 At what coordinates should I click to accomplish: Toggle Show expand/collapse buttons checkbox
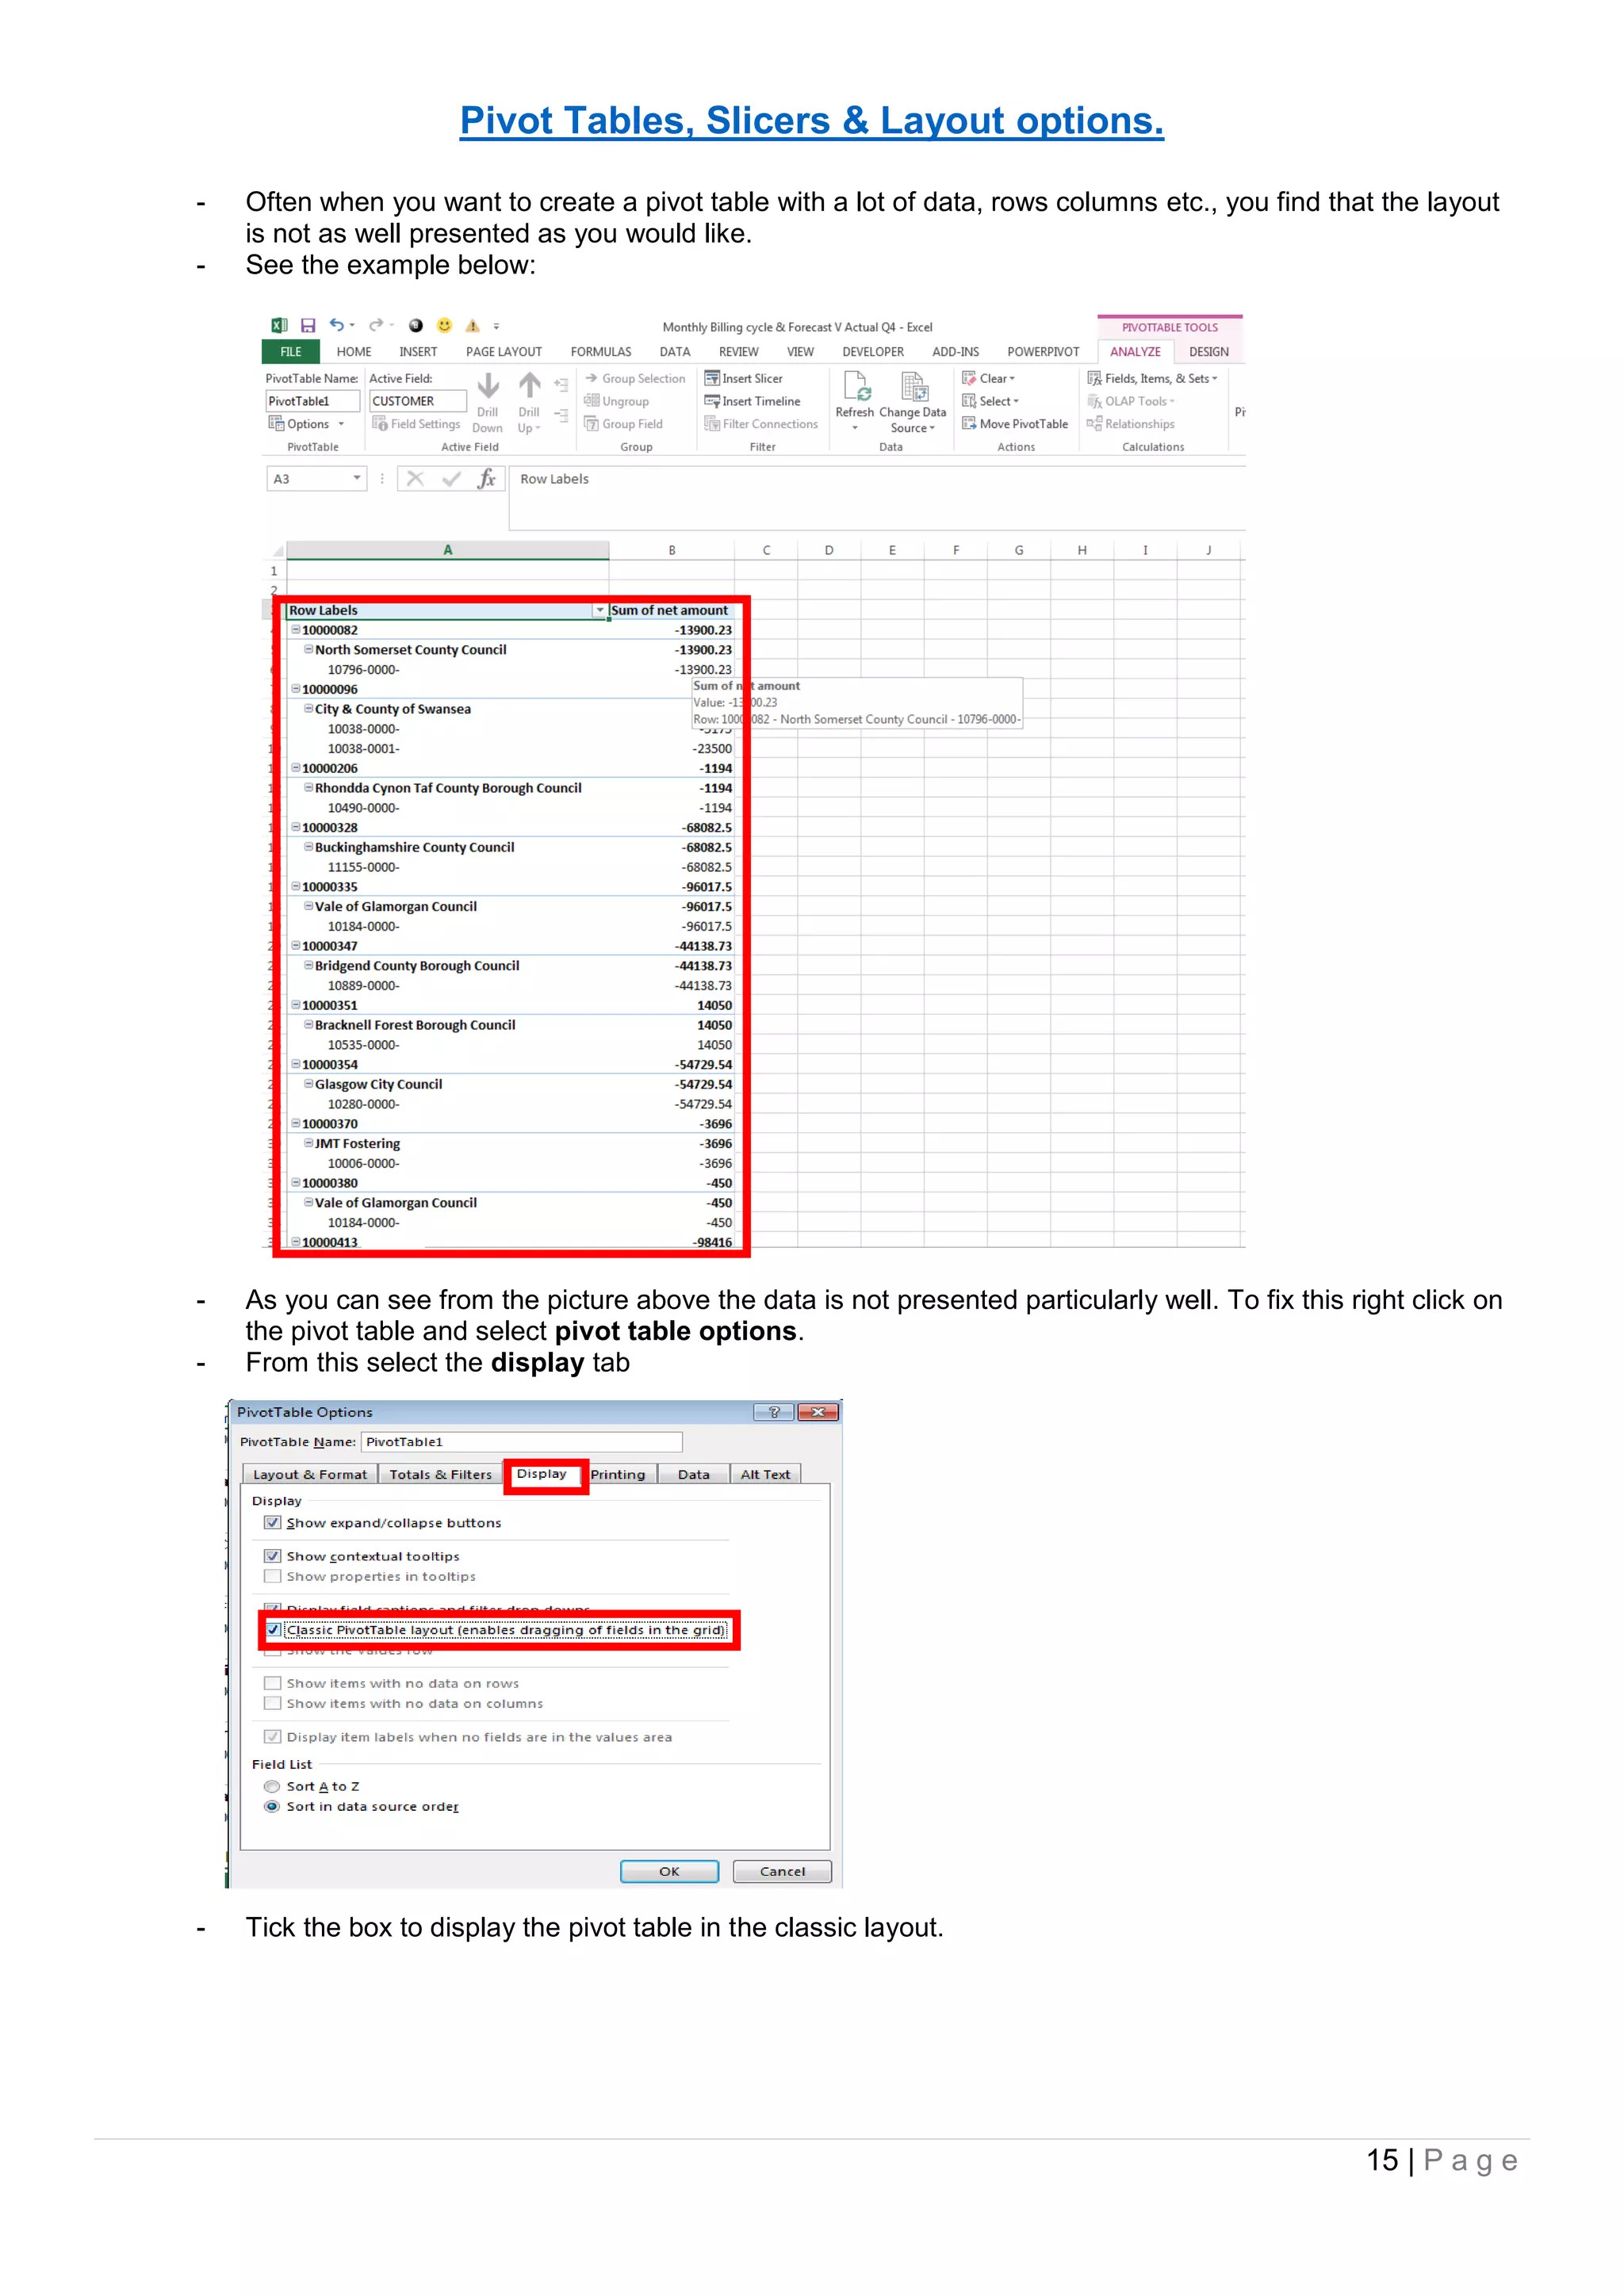272,1523
